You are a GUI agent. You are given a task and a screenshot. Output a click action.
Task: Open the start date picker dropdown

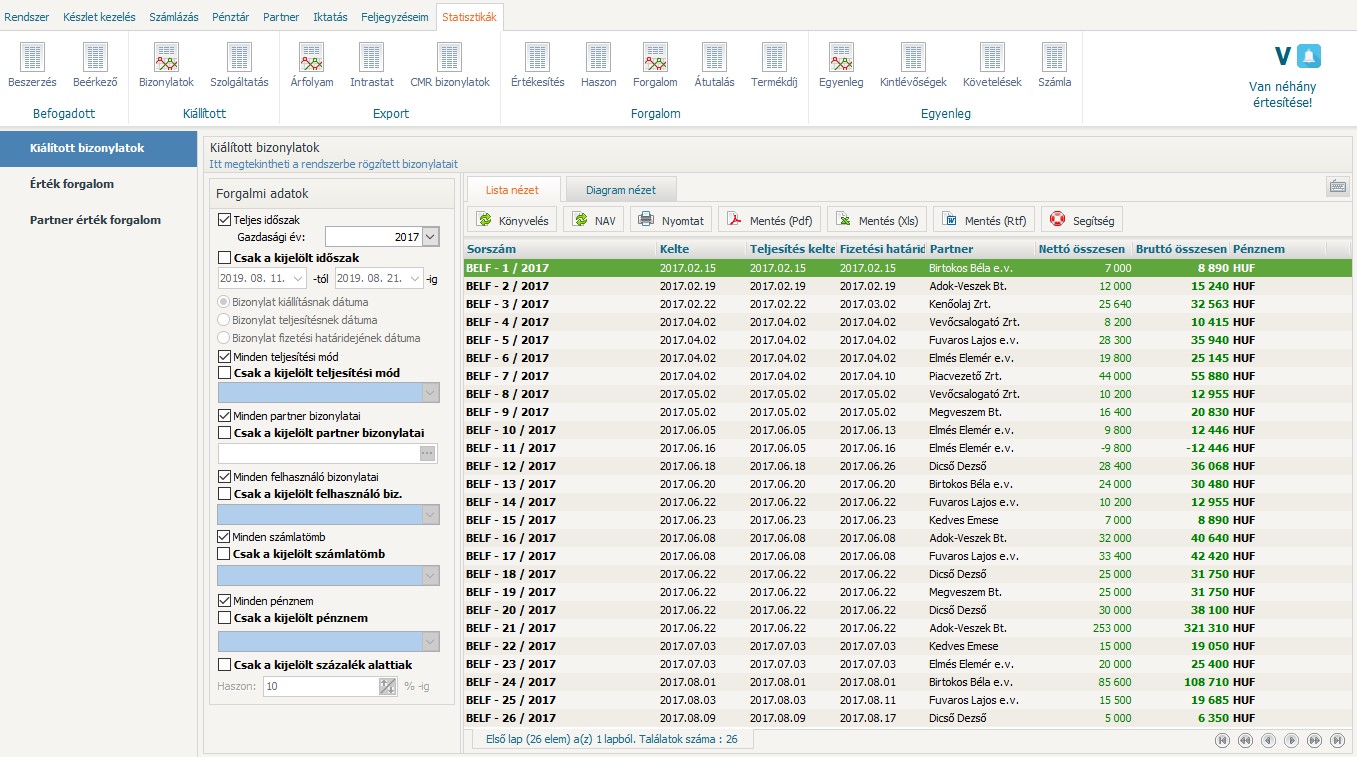point(299,280)
